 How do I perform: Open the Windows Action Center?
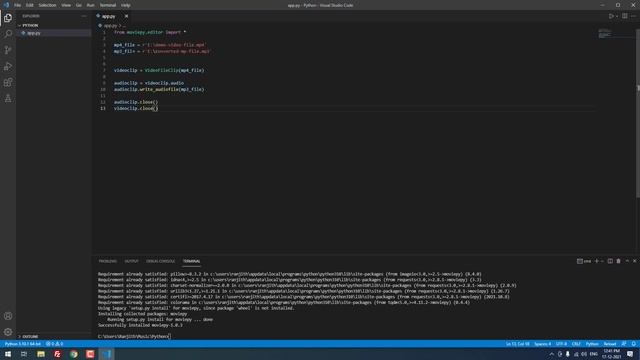click(x=630, y=354)
